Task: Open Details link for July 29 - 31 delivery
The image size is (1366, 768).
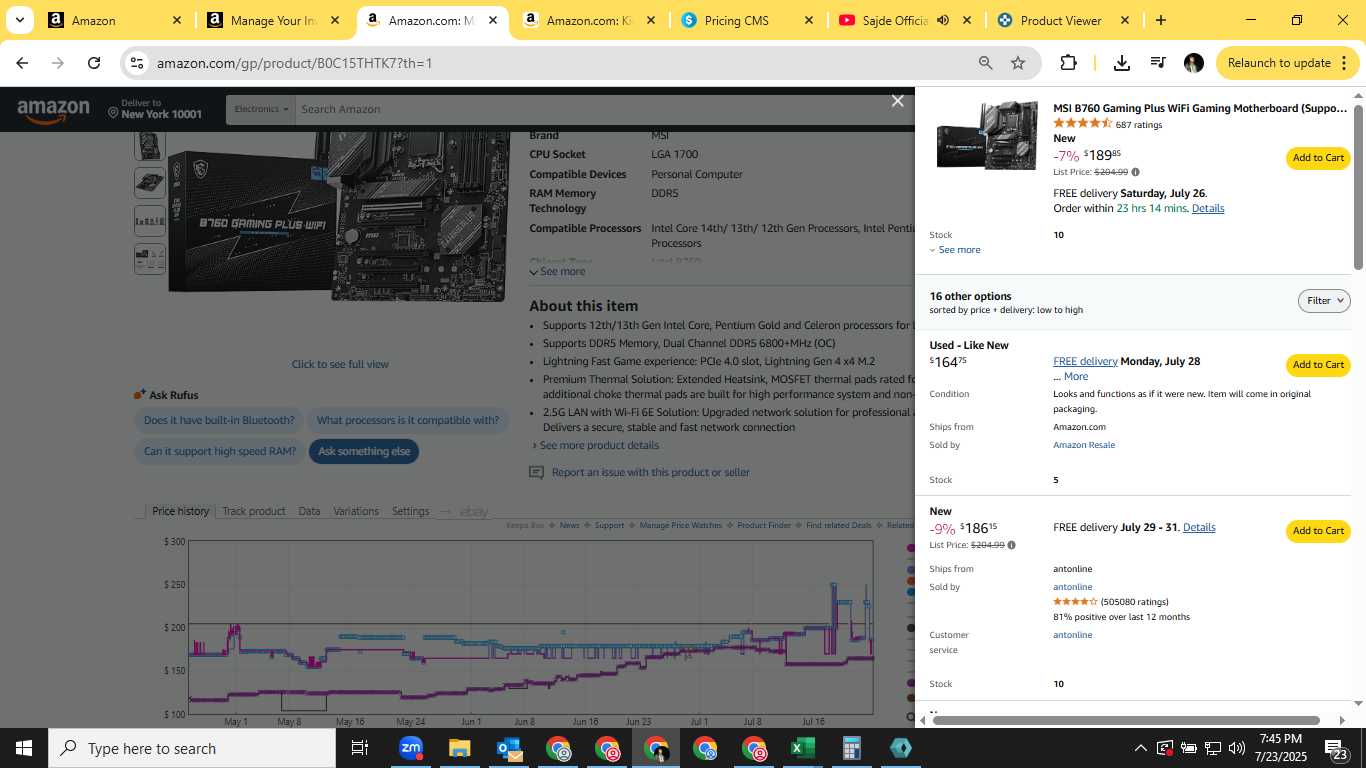Action: (1199, 527)
